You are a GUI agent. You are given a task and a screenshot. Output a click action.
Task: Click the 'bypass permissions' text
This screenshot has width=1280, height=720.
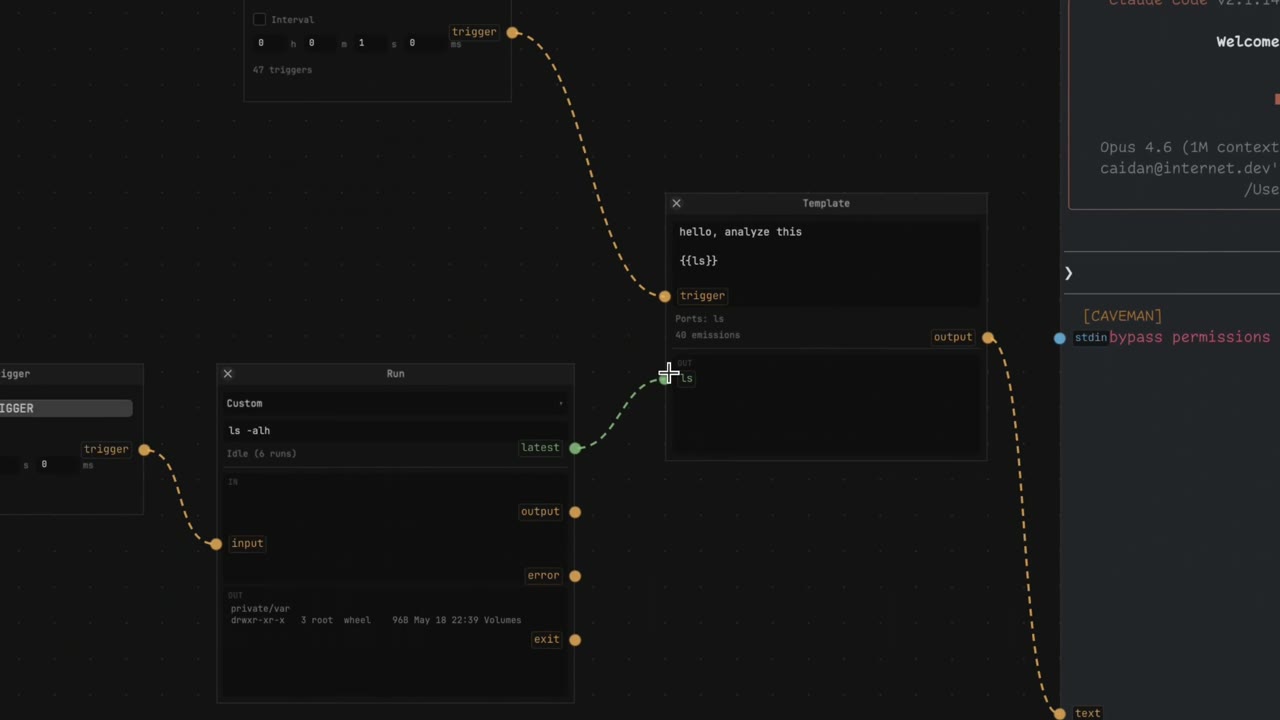[1189, 338]
